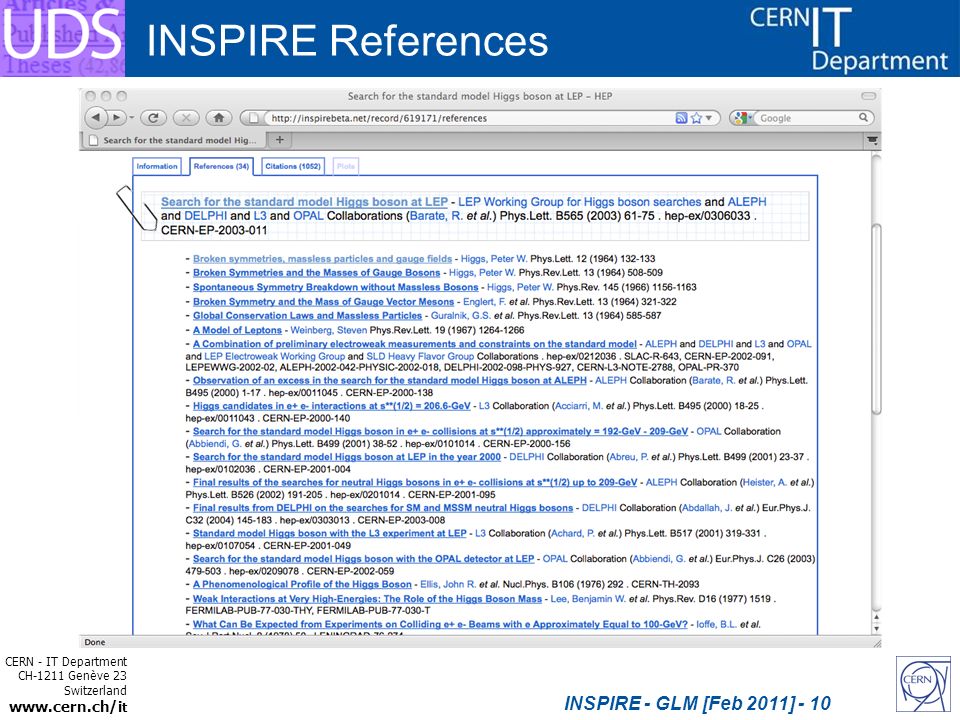
Task: Open back/forward history dropdown arrow
Action: click(x=130, y=118)
